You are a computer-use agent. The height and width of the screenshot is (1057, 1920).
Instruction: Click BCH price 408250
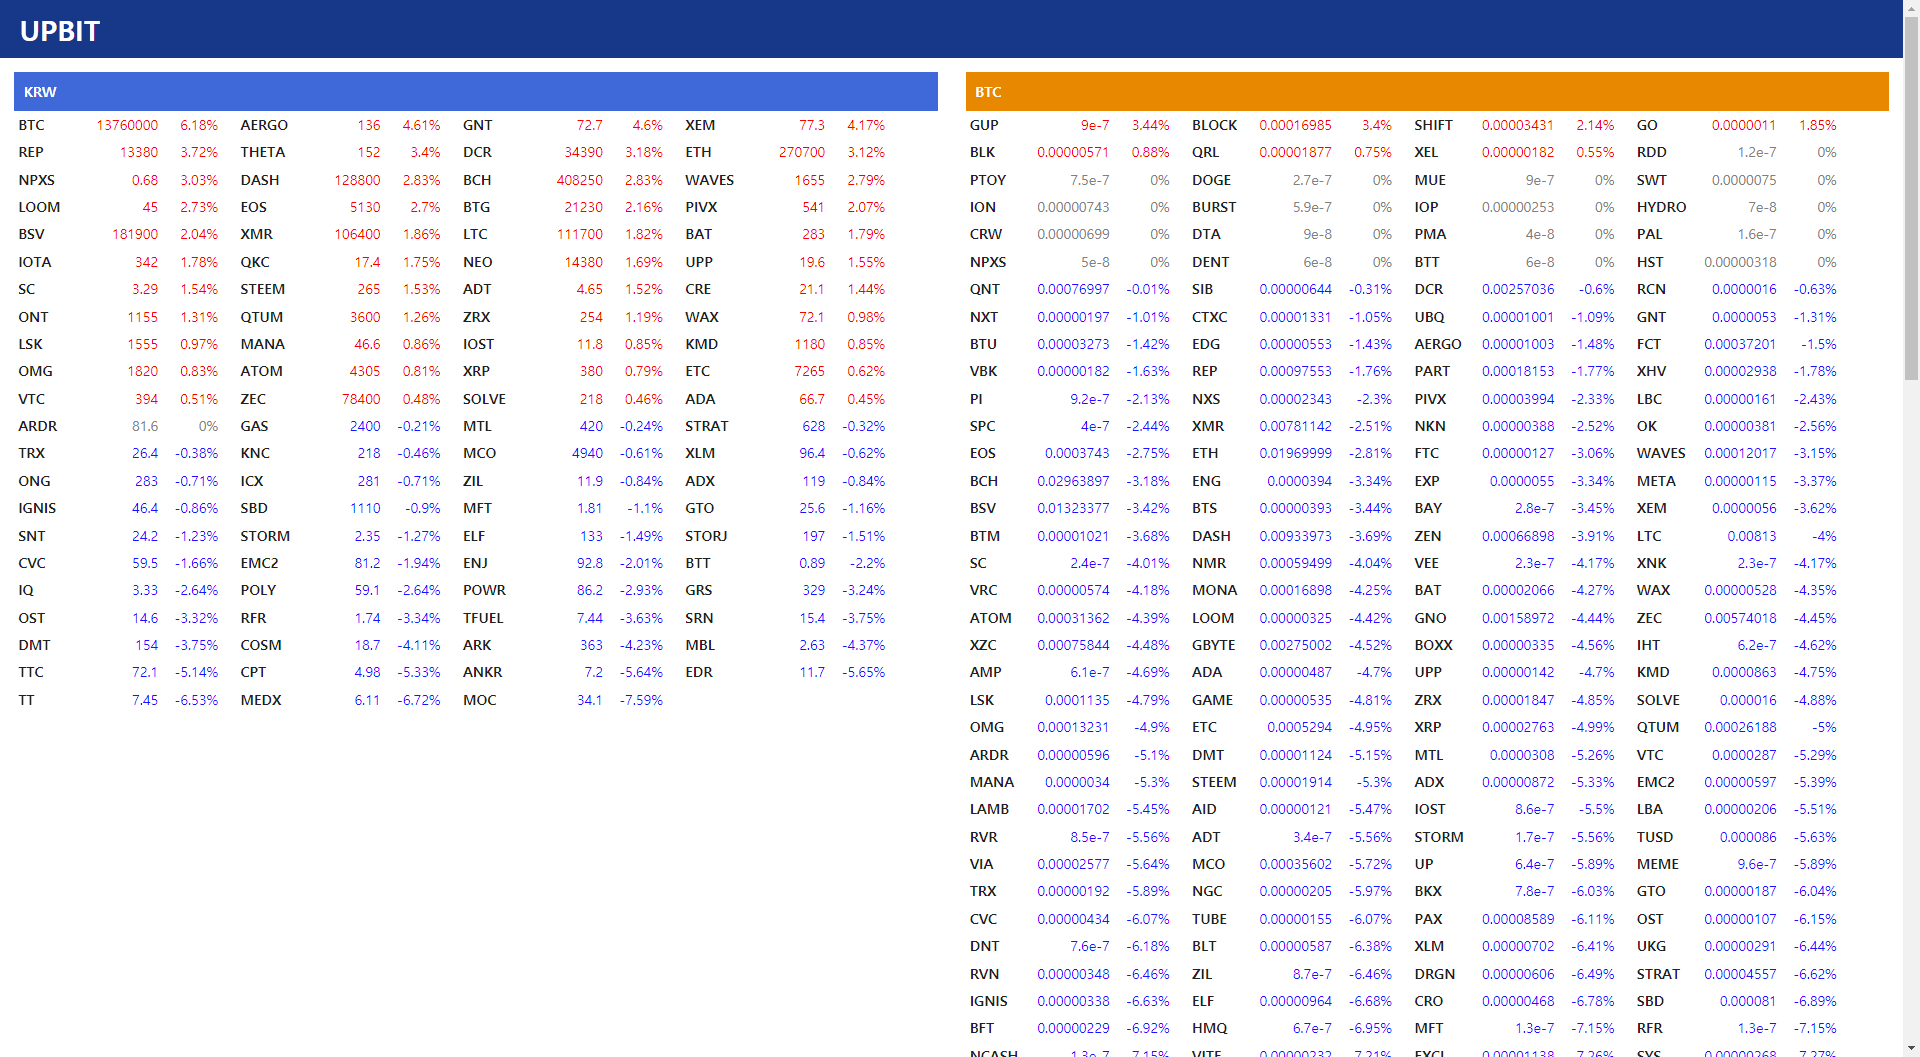pyautogui.click(x=580, y=180)
